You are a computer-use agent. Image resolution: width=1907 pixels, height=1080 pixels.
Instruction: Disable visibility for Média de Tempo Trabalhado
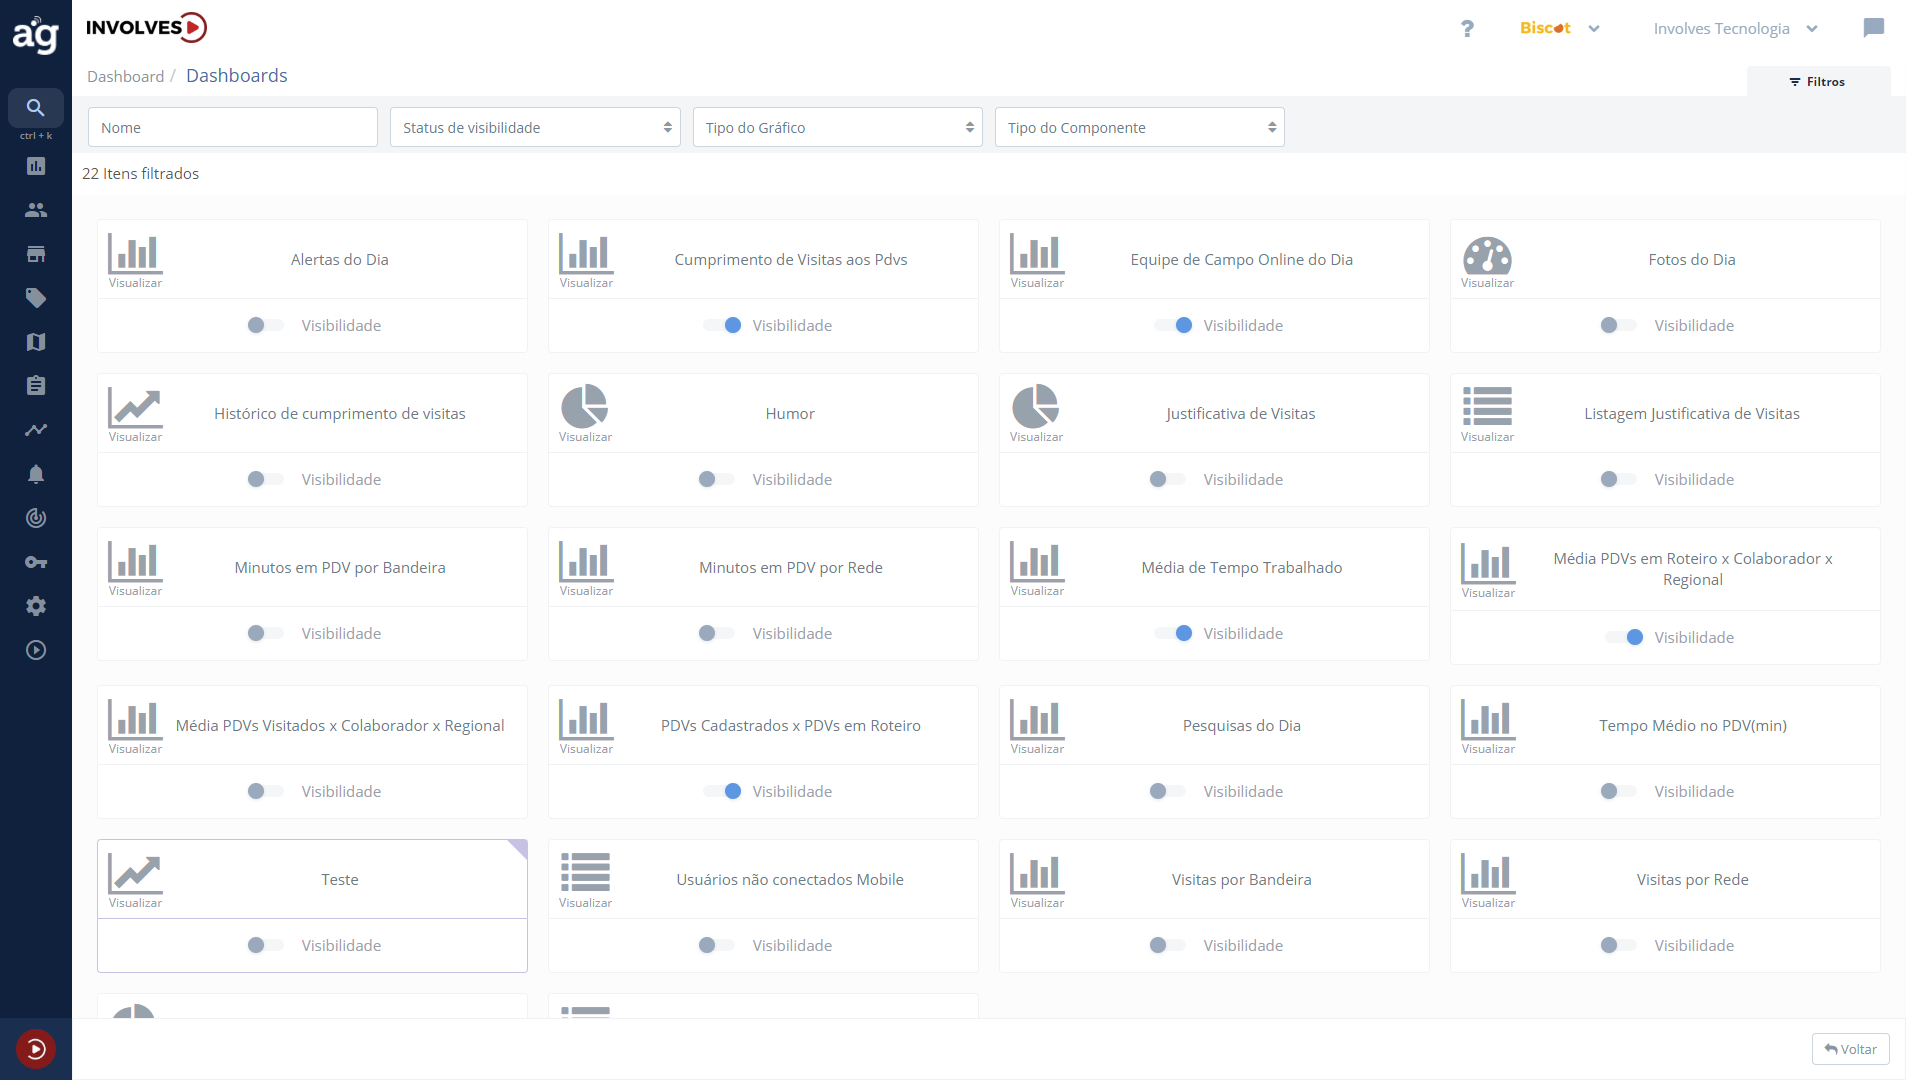tap(1174, 634)
